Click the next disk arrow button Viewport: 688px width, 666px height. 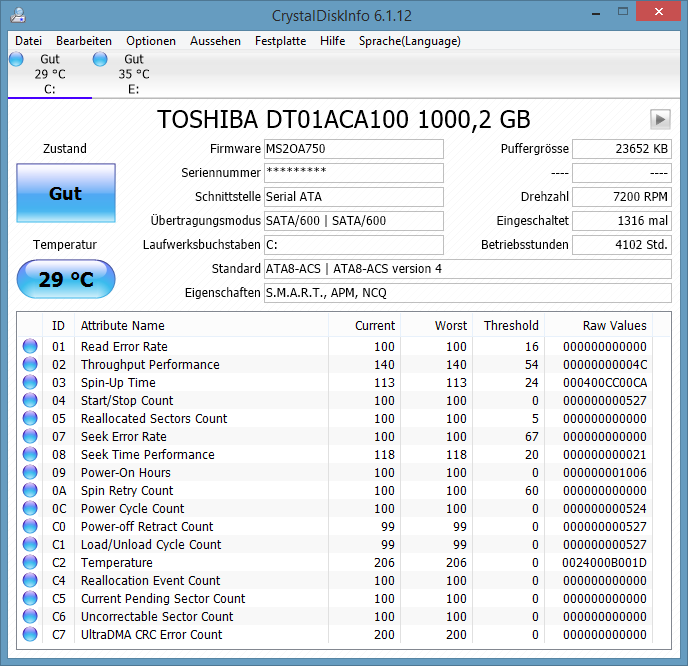(x=660, y=119)
